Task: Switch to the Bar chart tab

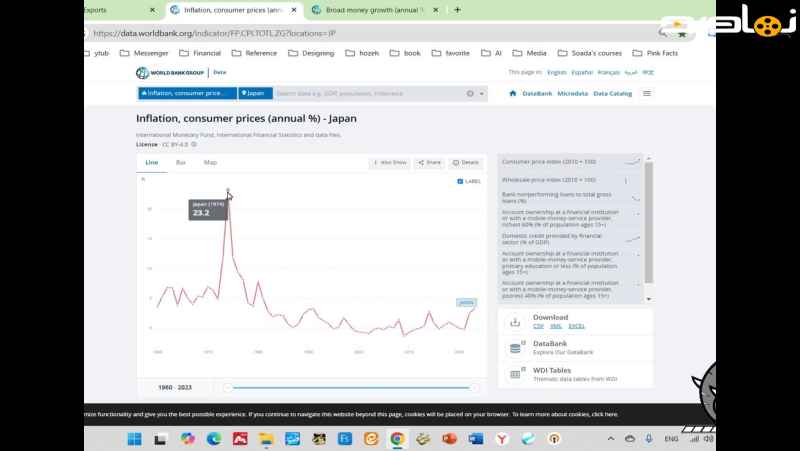Action: click(181, 162)
